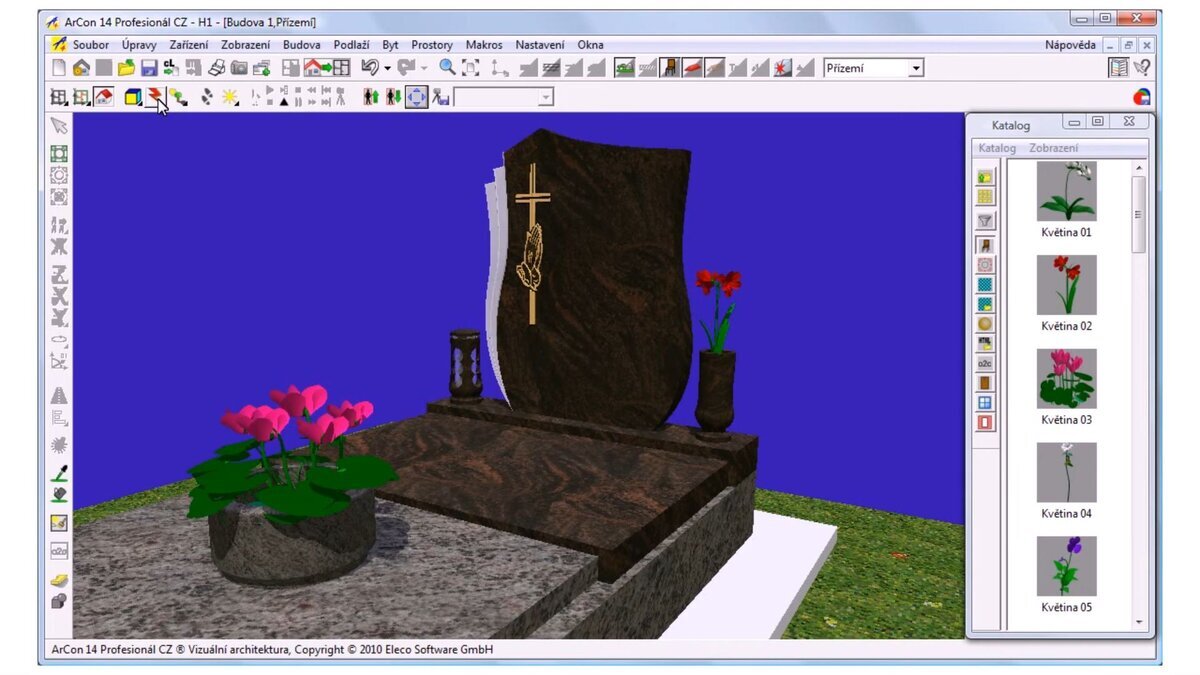This screenshot has width=1200, height=675.
Task: Click the New document icon
Action: click(59, 68)
